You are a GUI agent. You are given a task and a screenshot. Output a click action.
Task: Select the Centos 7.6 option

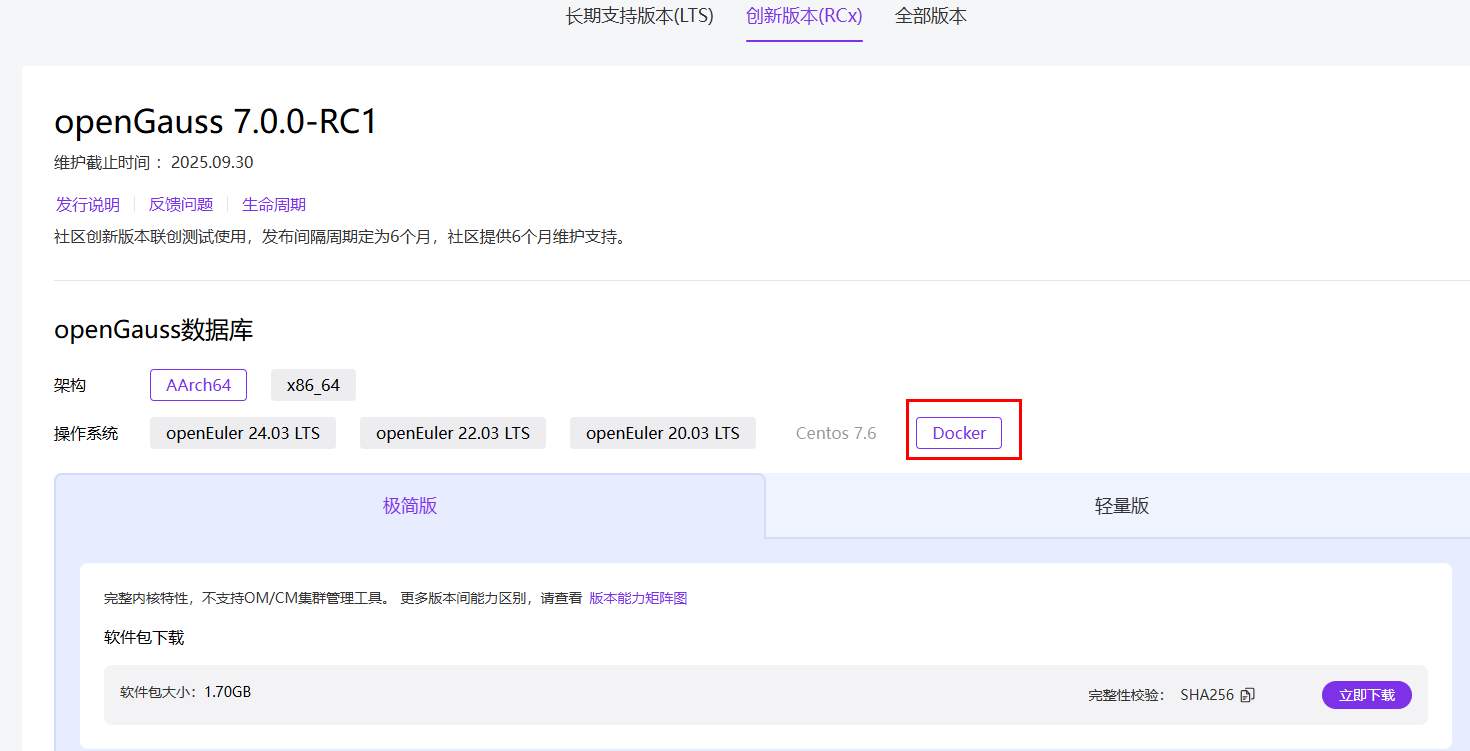click(836, 433)
